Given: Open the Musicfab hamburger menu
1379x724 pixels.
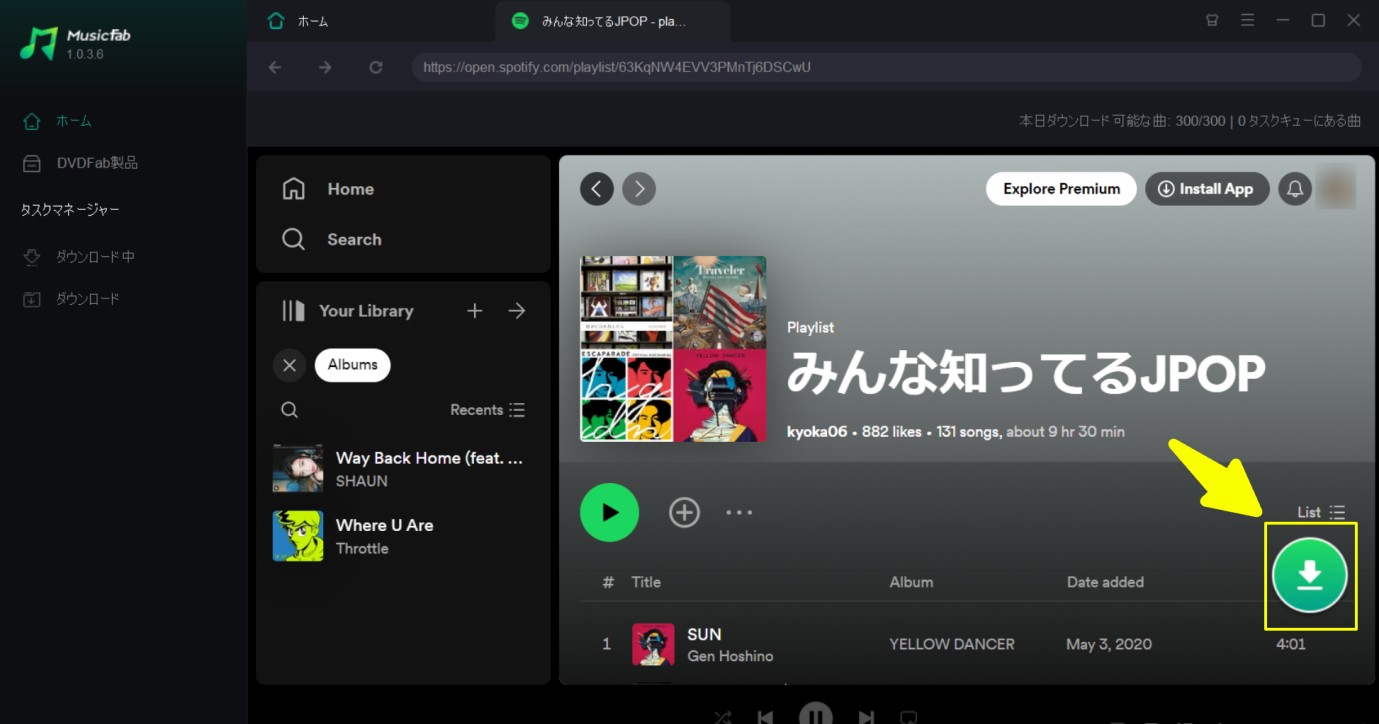Looking at the screenshot, I should (x=1247, y=20).
